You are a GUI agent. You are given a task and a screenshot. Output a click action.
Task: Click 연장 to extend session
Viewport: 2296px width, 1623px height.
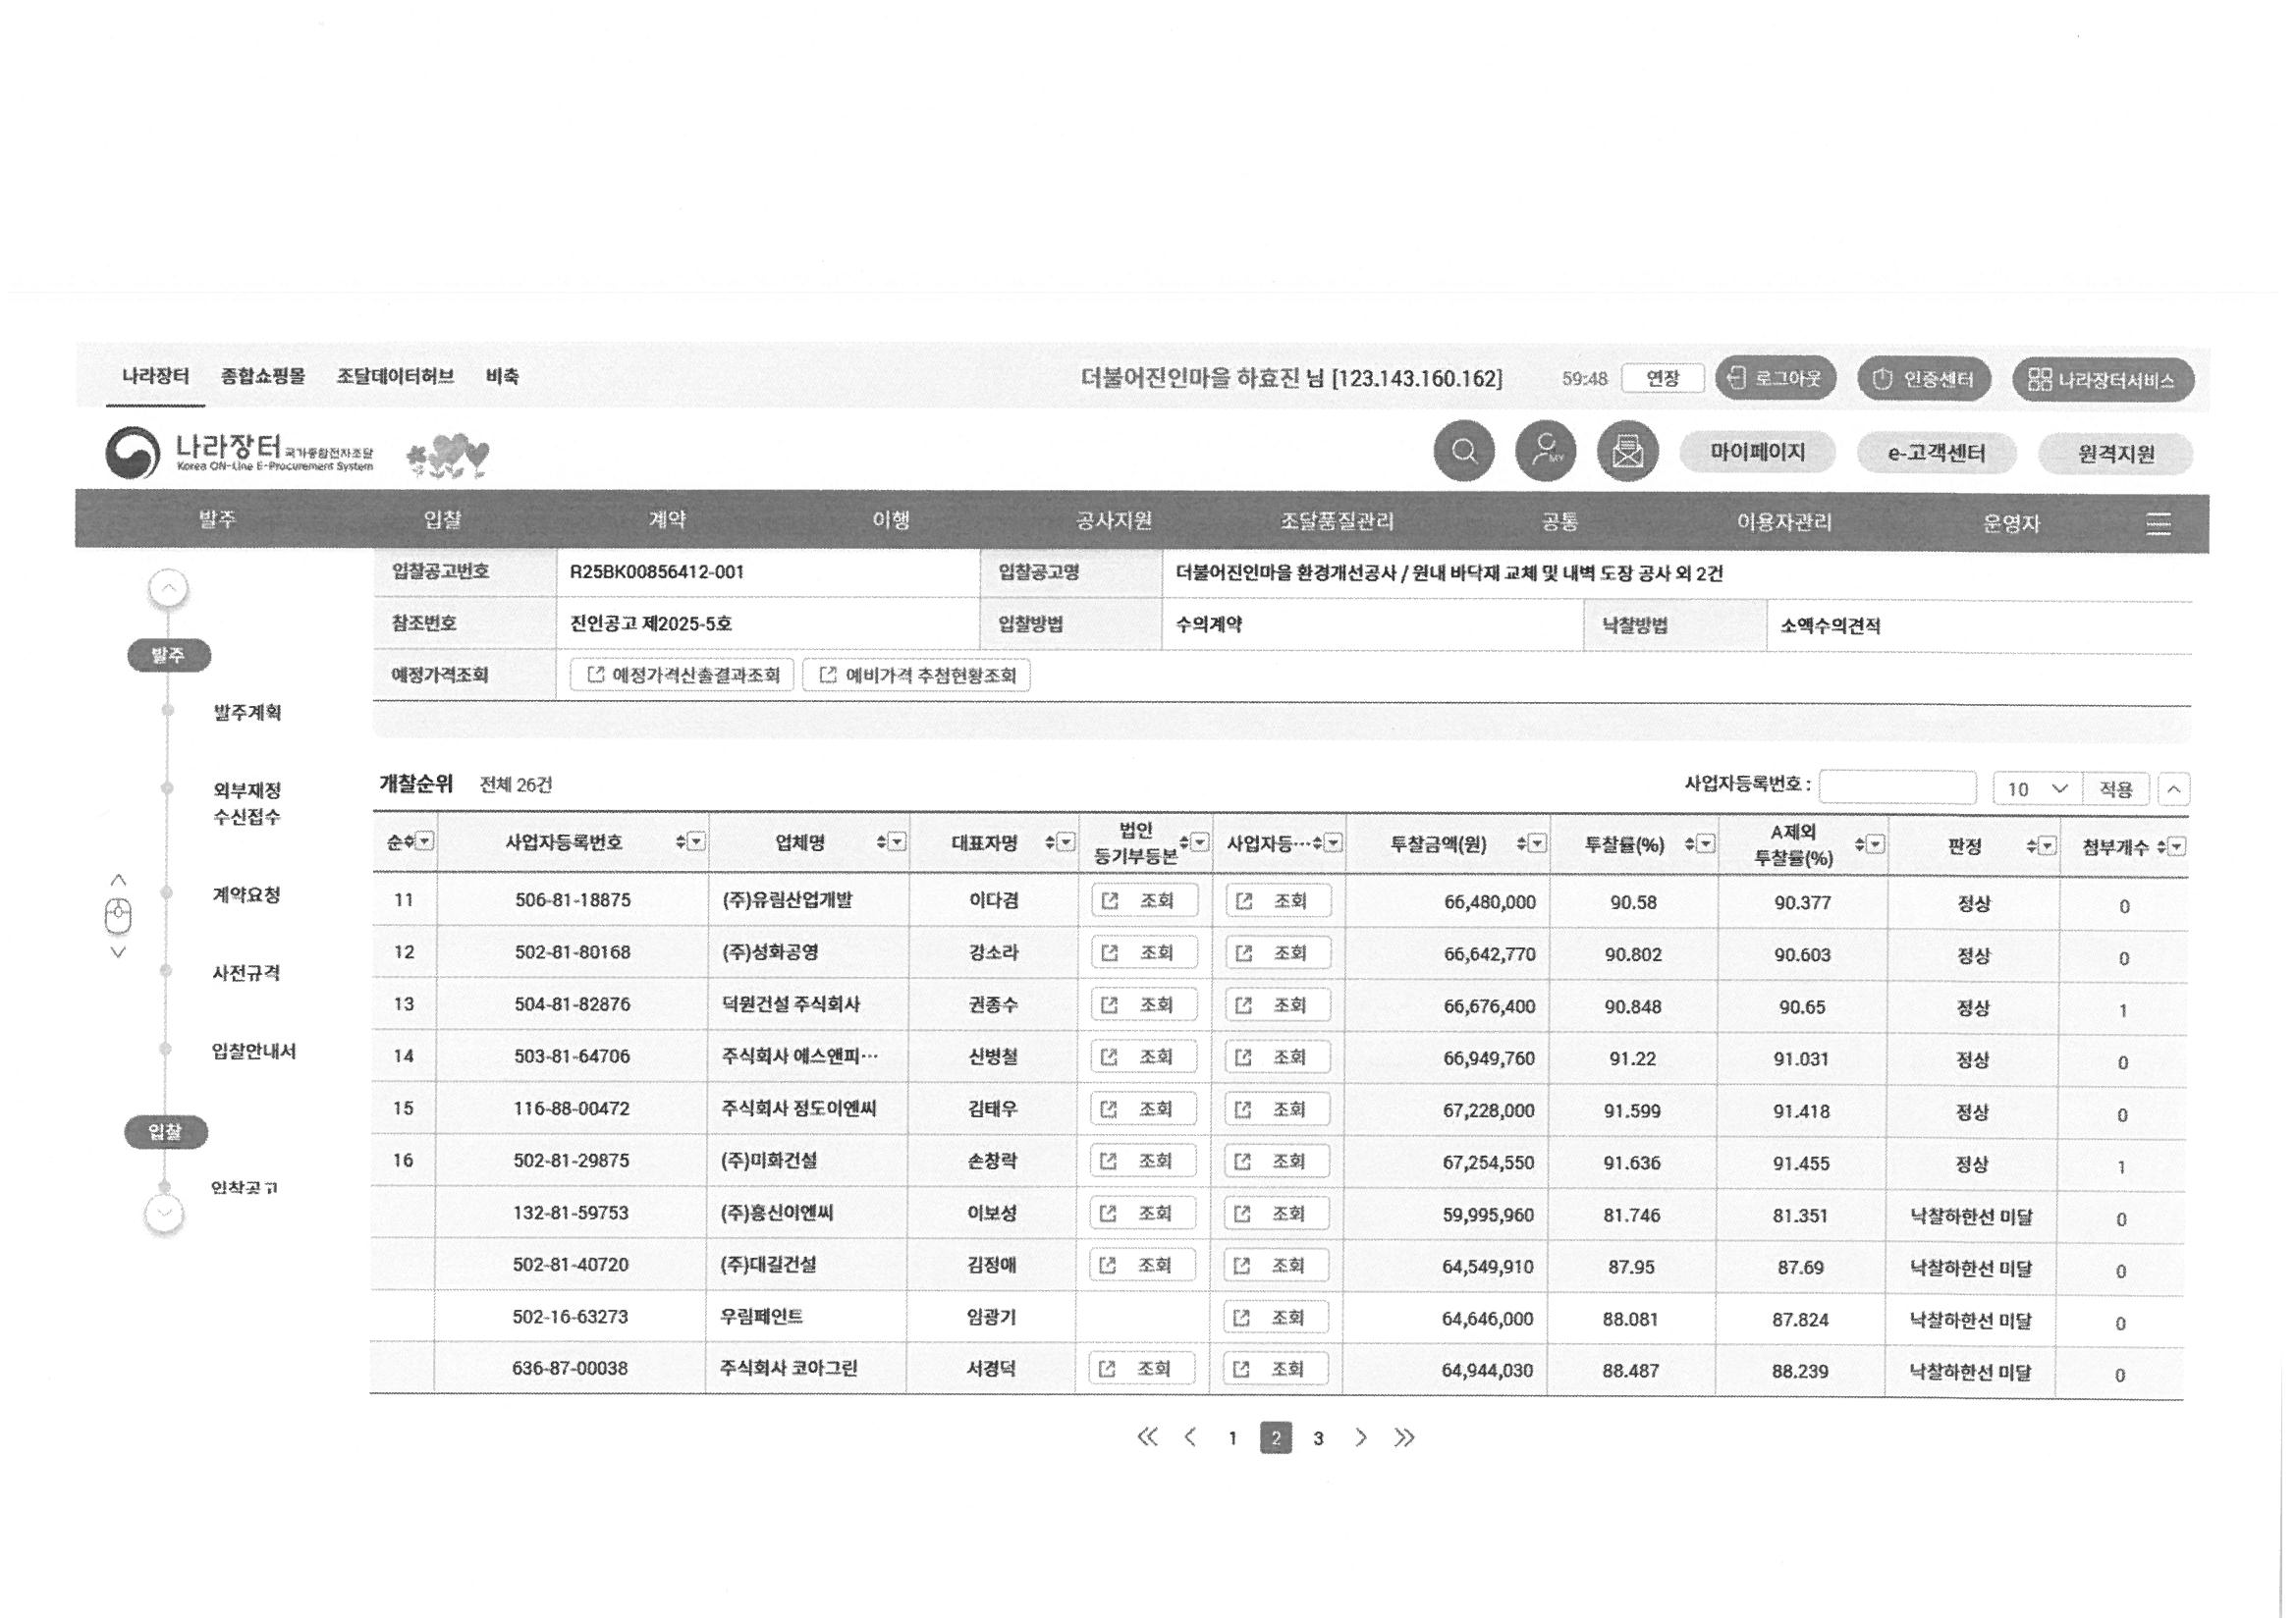1662,378
